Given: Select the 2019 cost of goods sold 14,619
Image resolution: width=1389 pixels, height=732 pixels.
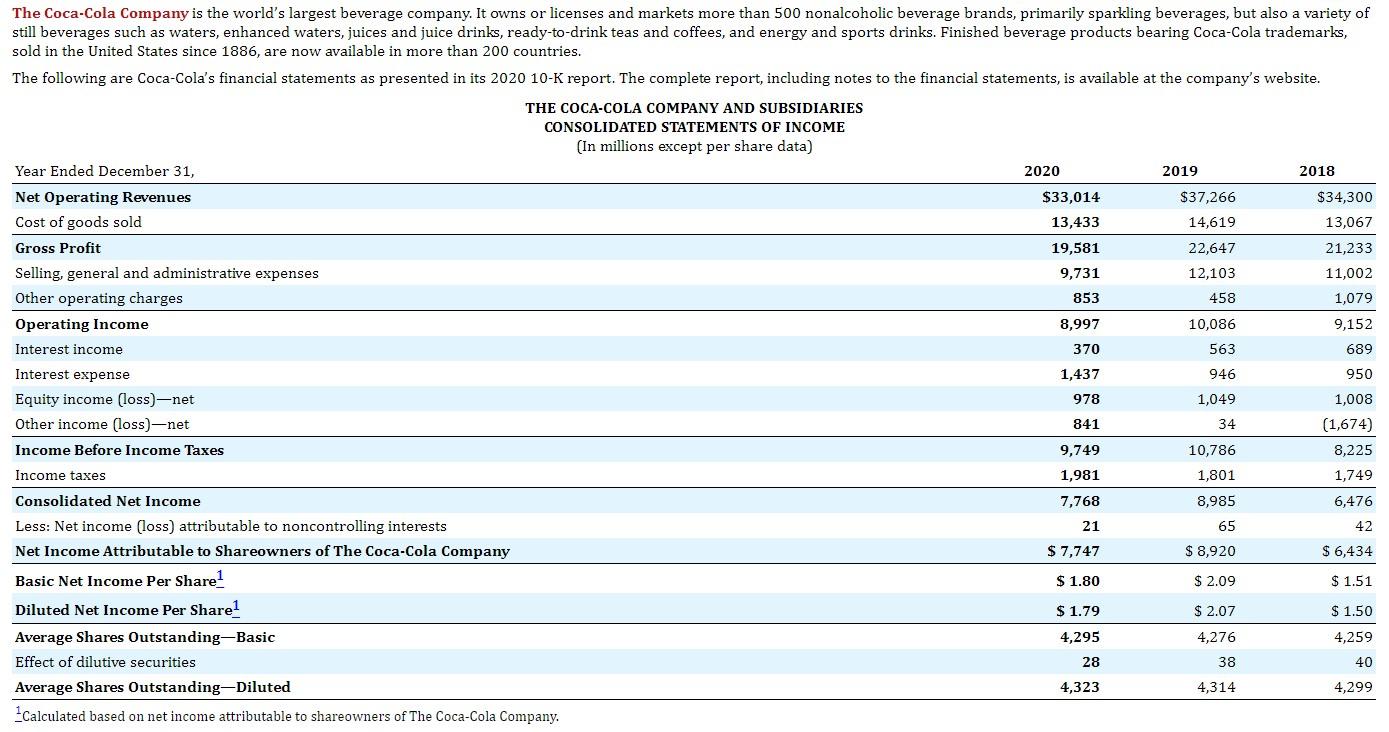Looking at the screenshot, I should [x=1211, y=222].
